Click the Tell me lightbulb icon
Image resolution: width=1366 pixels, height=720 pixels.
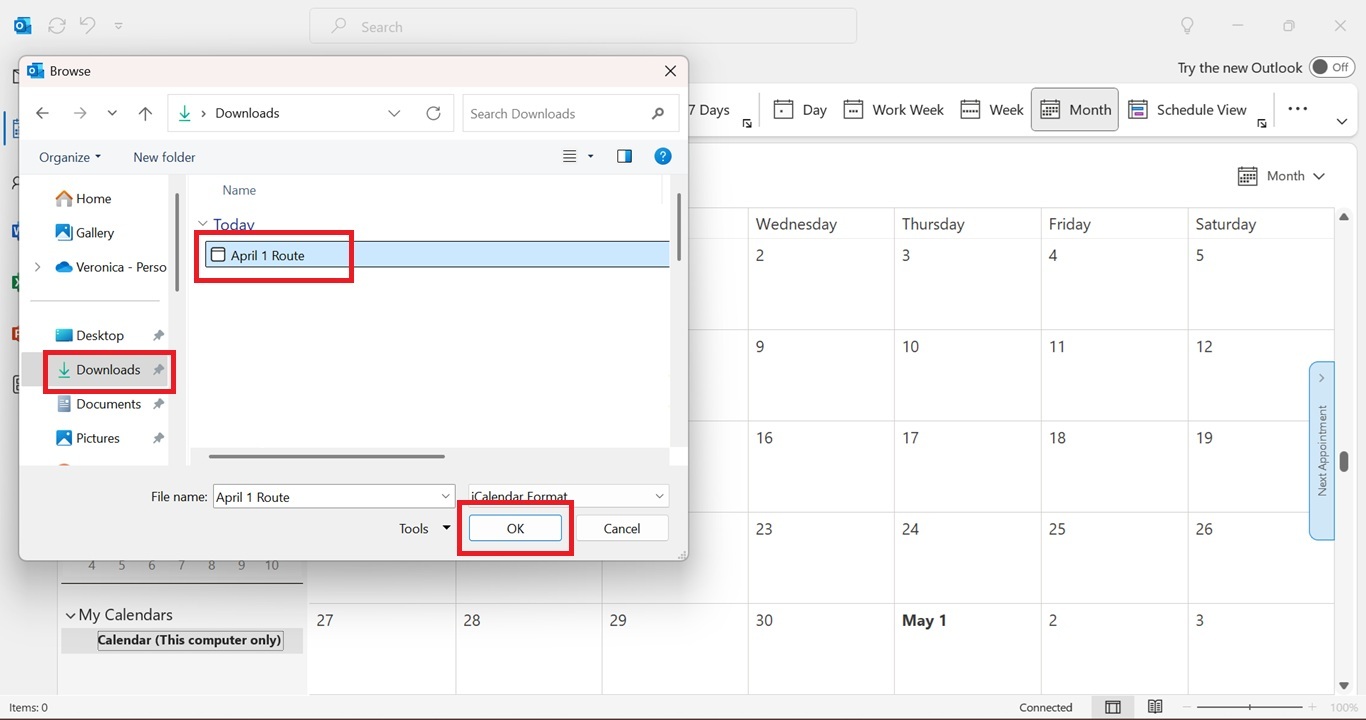coord(1187,26)
